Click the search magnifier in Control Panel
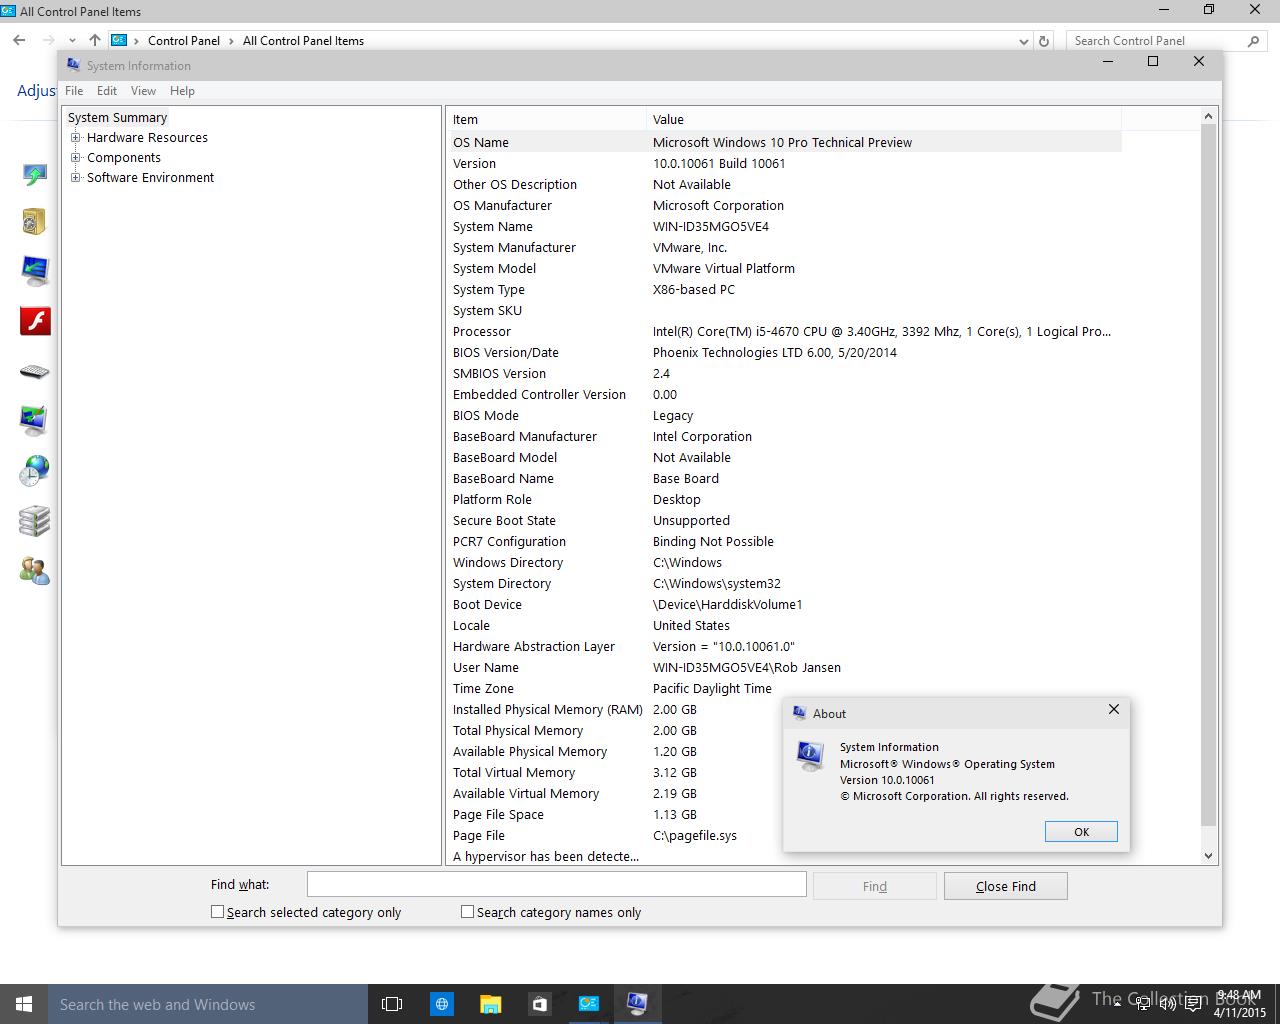The width and height of the screenshot is (1280, 1024). (x=1253, y=41)
